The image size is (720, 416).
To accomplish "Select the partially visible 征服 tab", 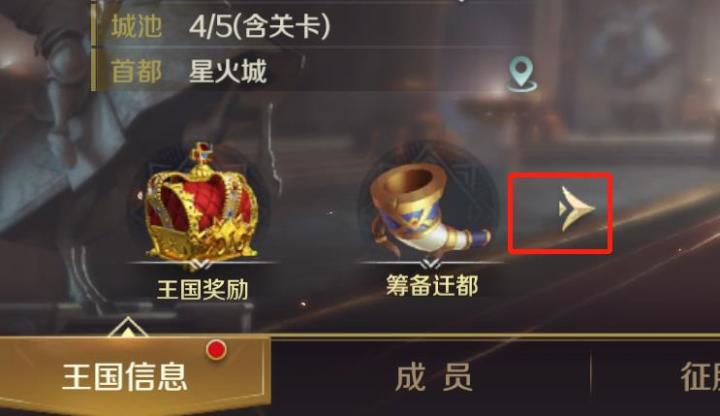I will click(700, 377).
